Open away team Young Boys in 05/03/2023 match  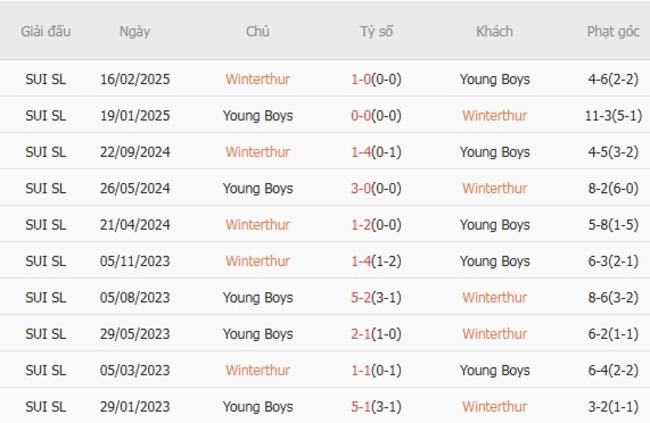494,370
